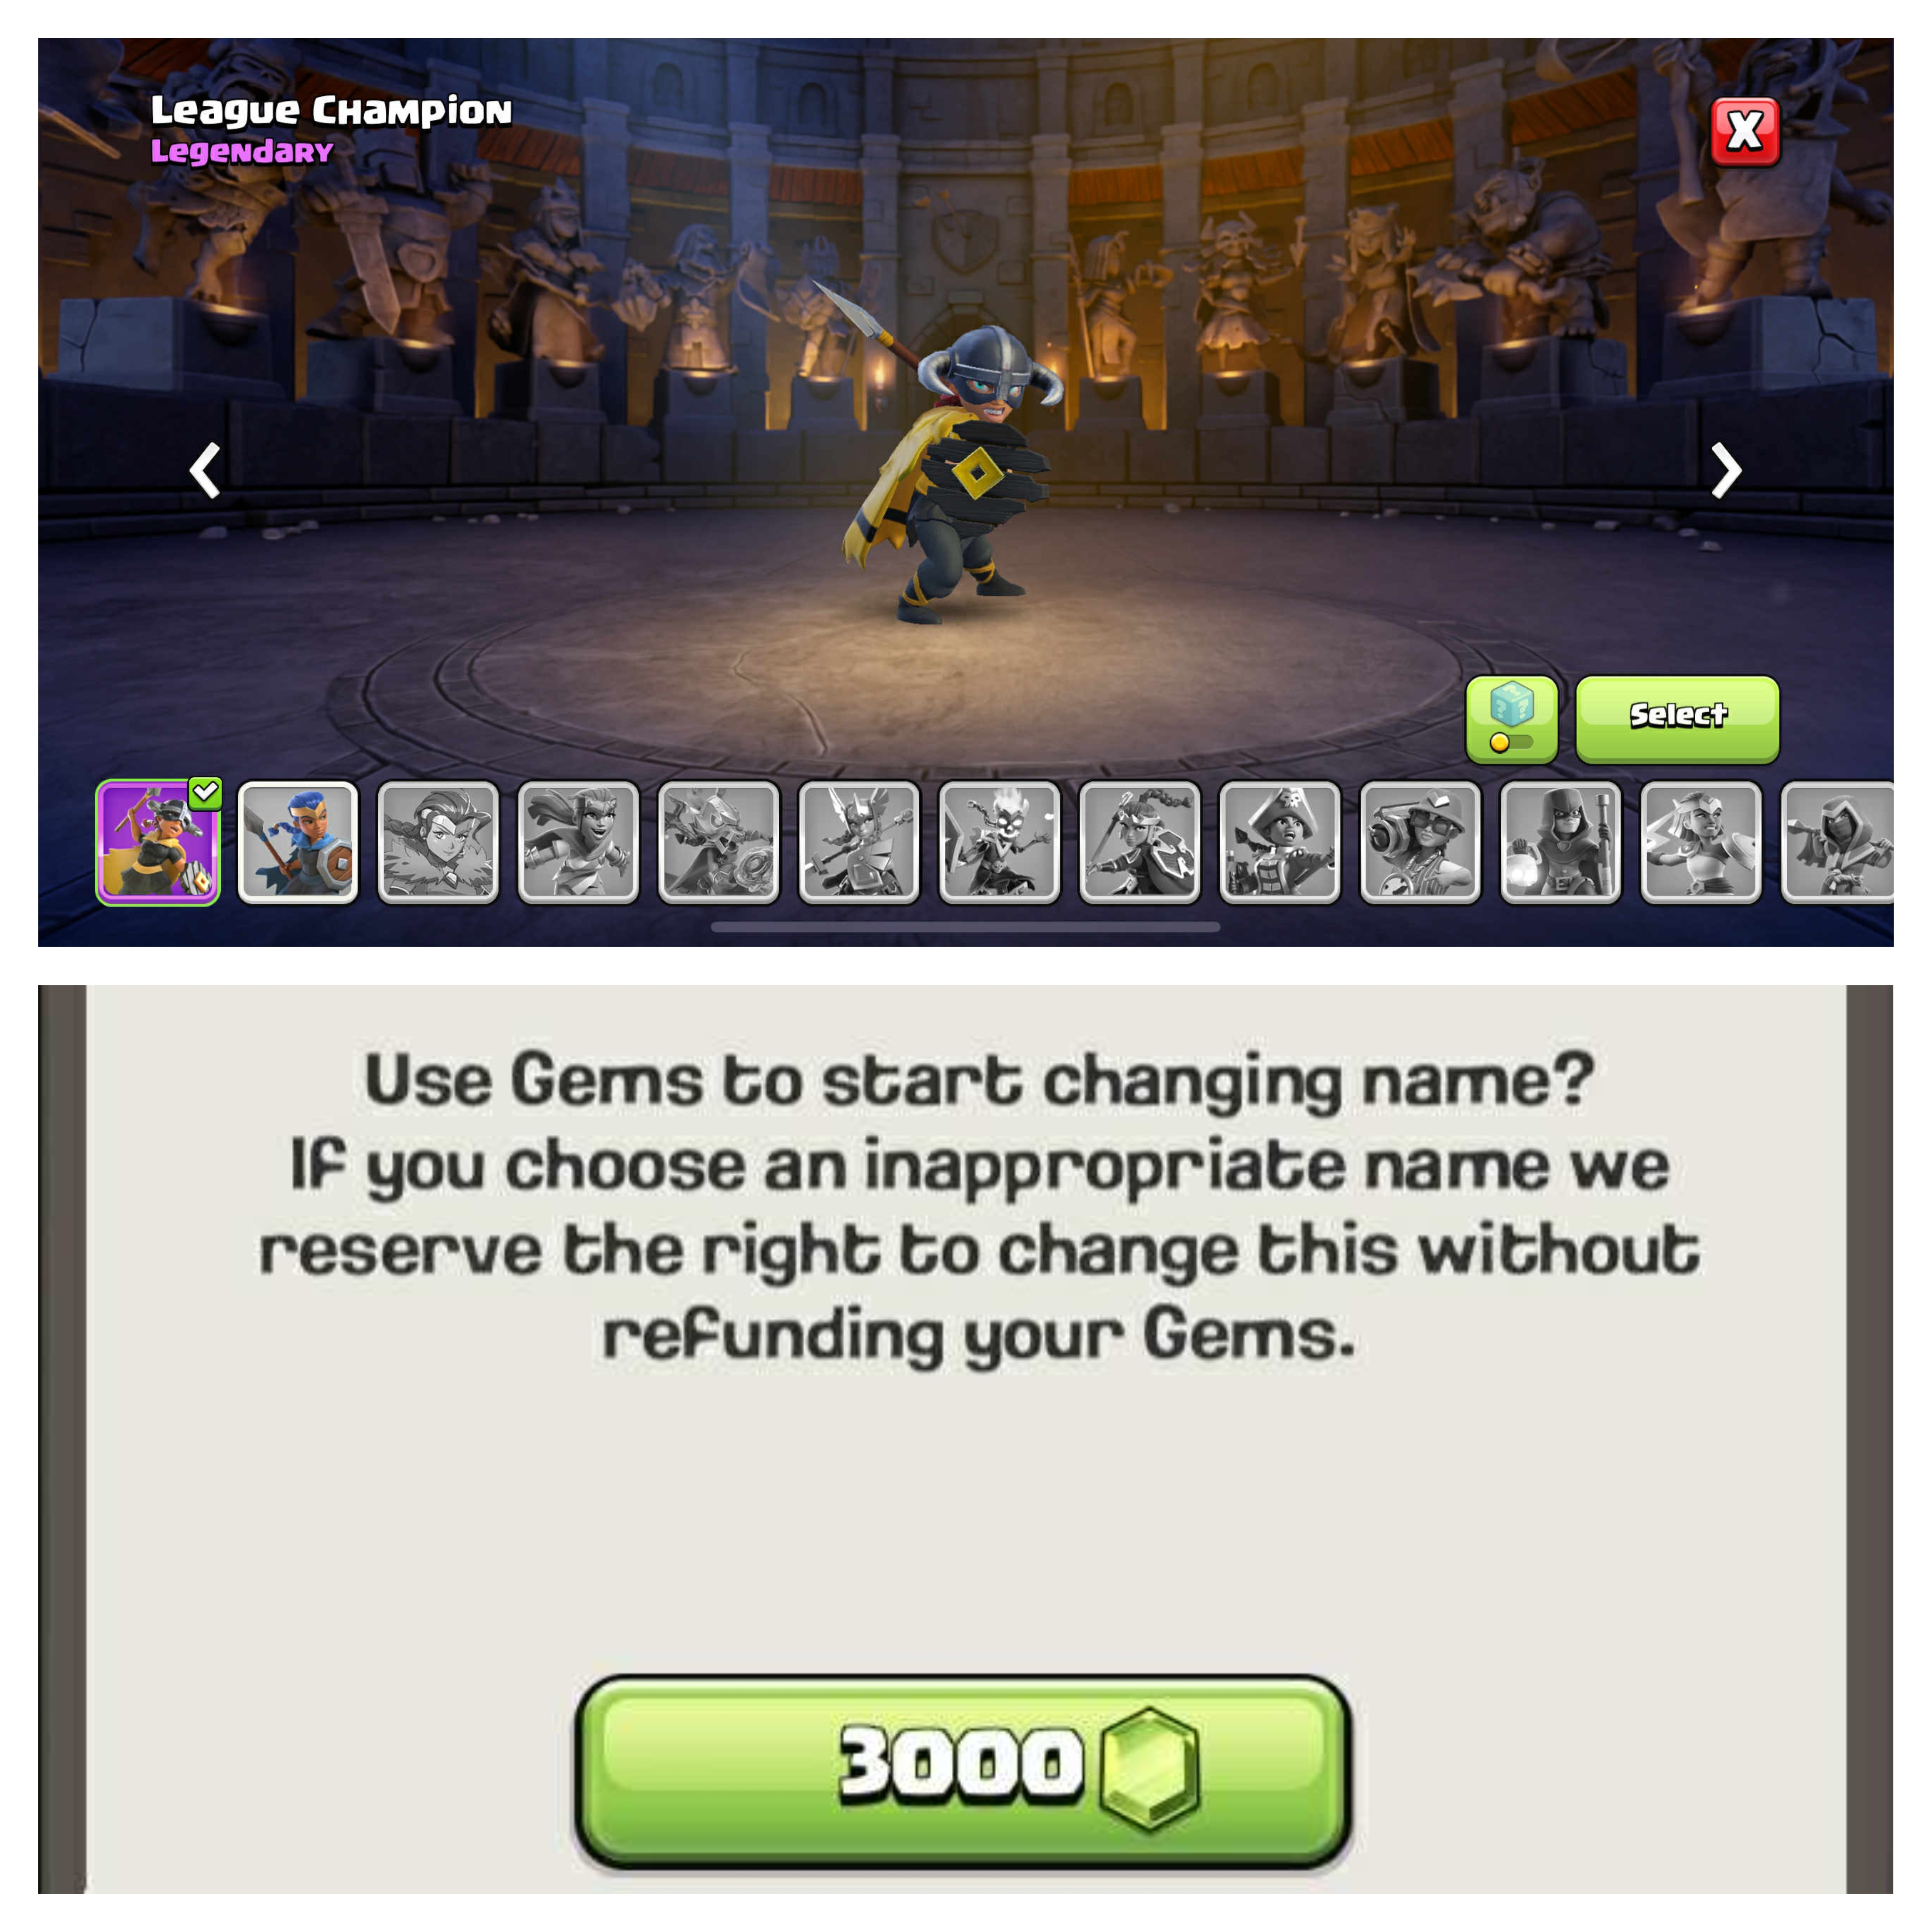The width and height of the screenshot is (1932, 1932).
Task: Confirm name change for 3000 gems
Action: pos(963,1771)
